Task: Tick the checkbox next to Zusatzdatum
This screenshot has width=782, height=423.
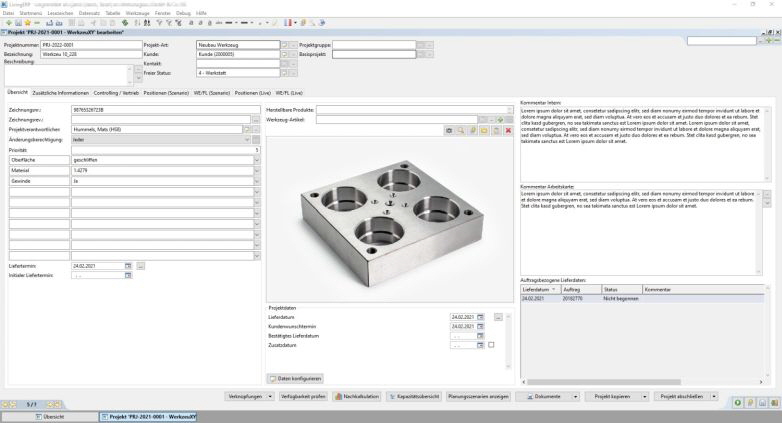Action: [x=491, y=345]
